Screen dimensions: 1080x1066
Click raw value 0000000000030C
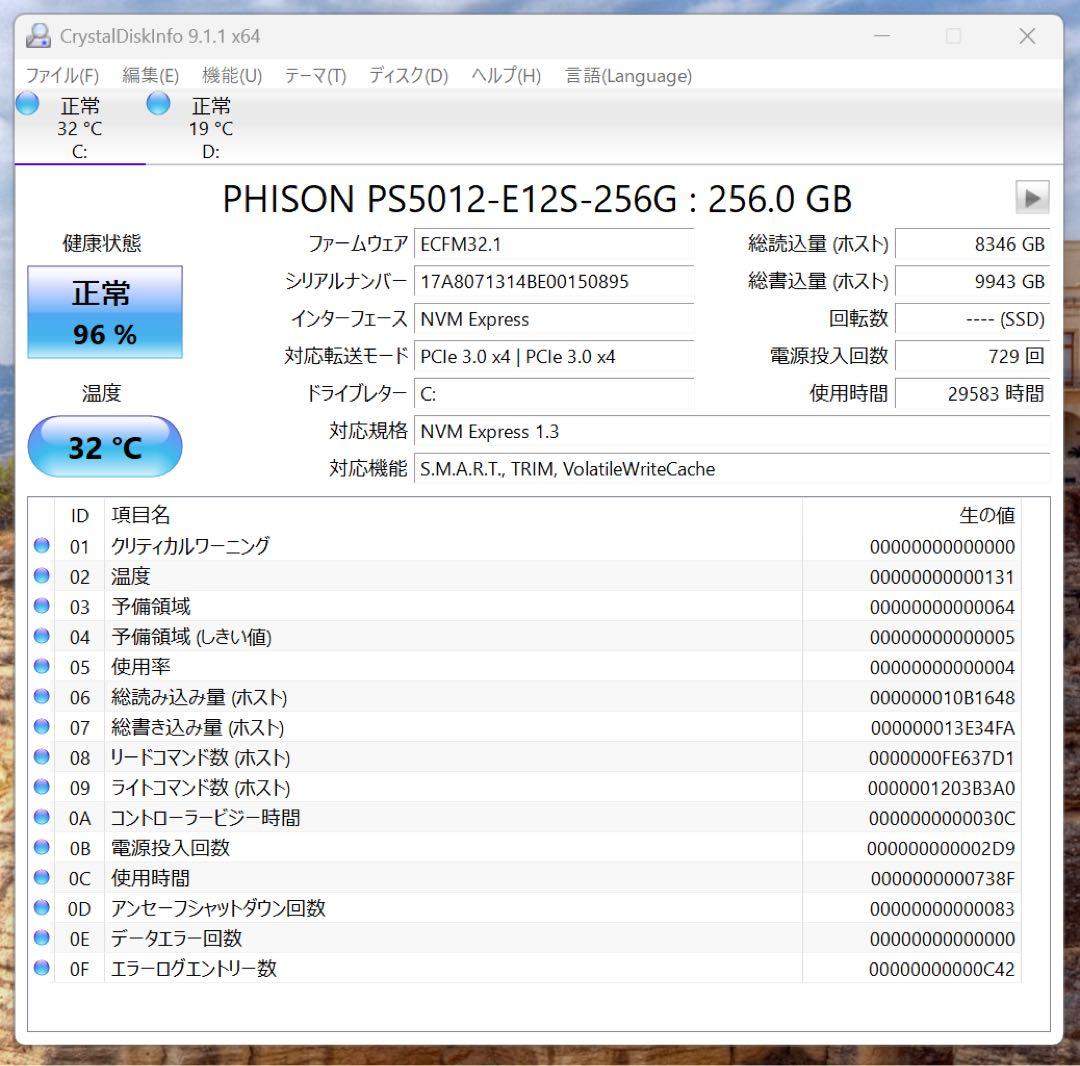point(942,819)
